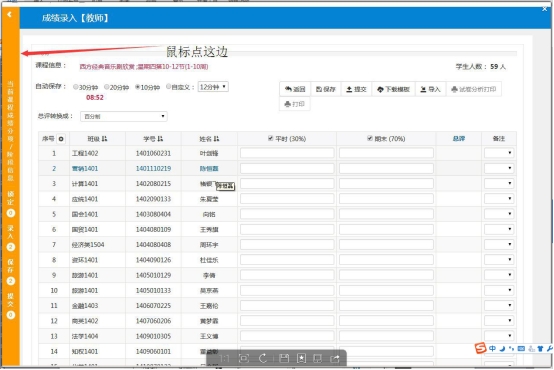Sort by 班级 column sort icon

104,139
